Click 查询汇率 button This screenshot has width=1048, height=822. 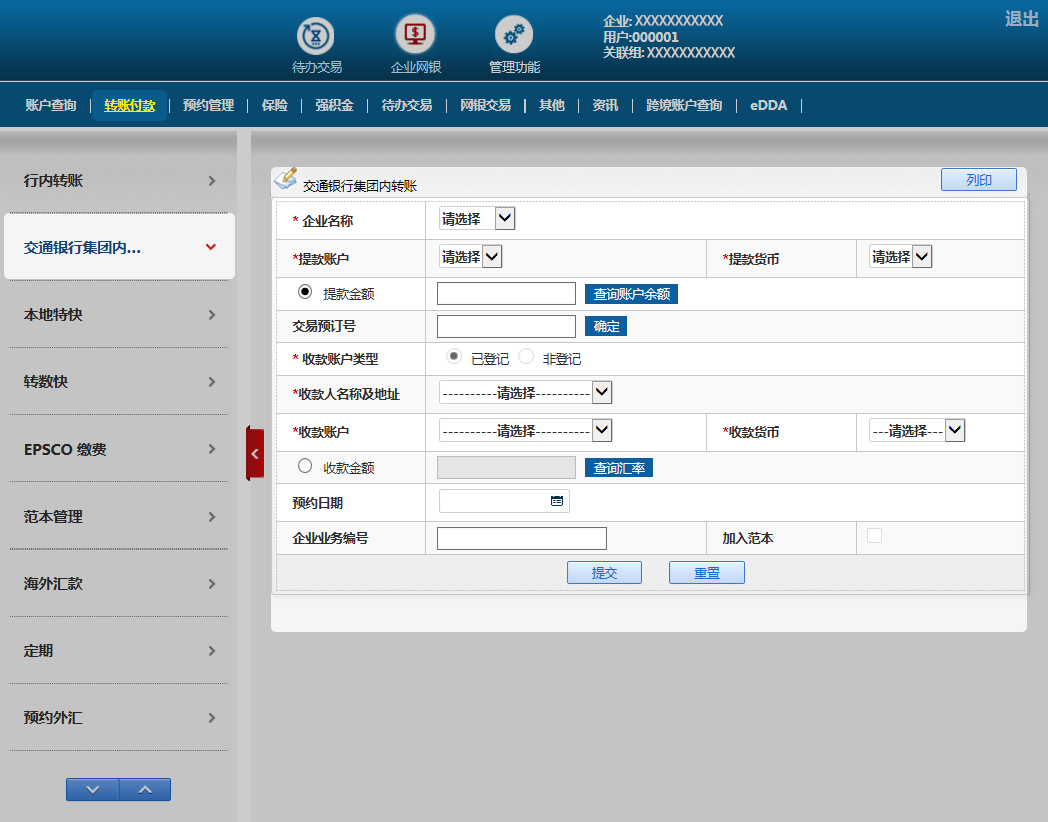click(x=619, y=468)
